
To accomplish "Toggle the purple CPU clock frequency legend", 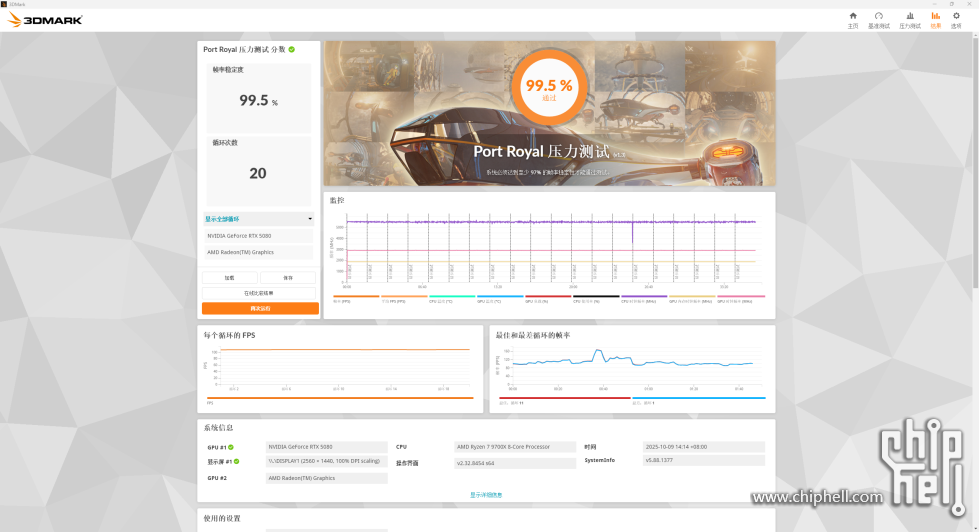I will click(x=645, y=297).
